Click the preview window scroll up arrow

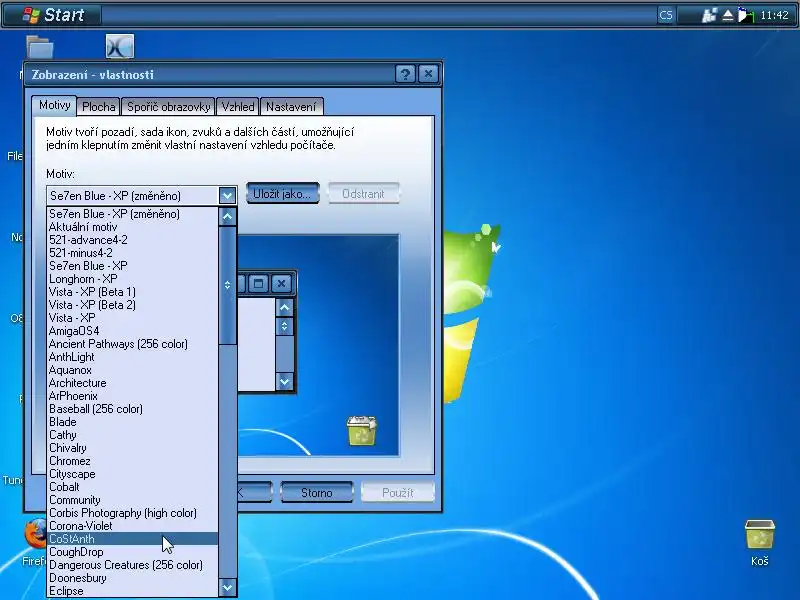click(x=285, y=307)
